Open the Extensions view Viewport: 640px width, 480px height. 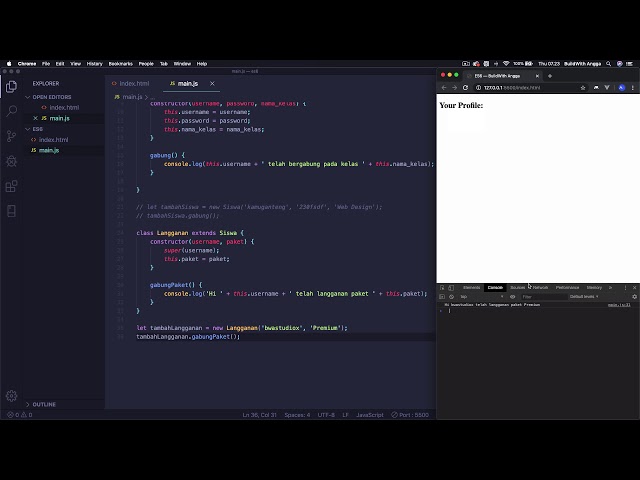[x=11, y=186]
